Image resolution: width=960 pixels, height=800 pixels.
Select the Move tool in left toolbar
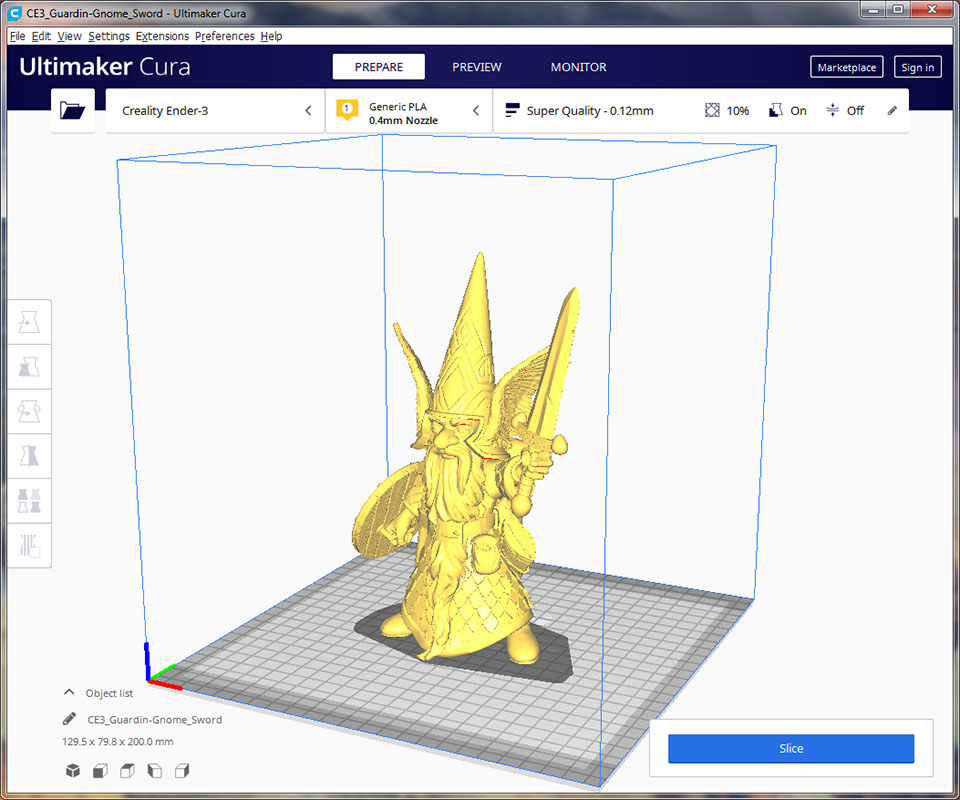pos(29,323)
